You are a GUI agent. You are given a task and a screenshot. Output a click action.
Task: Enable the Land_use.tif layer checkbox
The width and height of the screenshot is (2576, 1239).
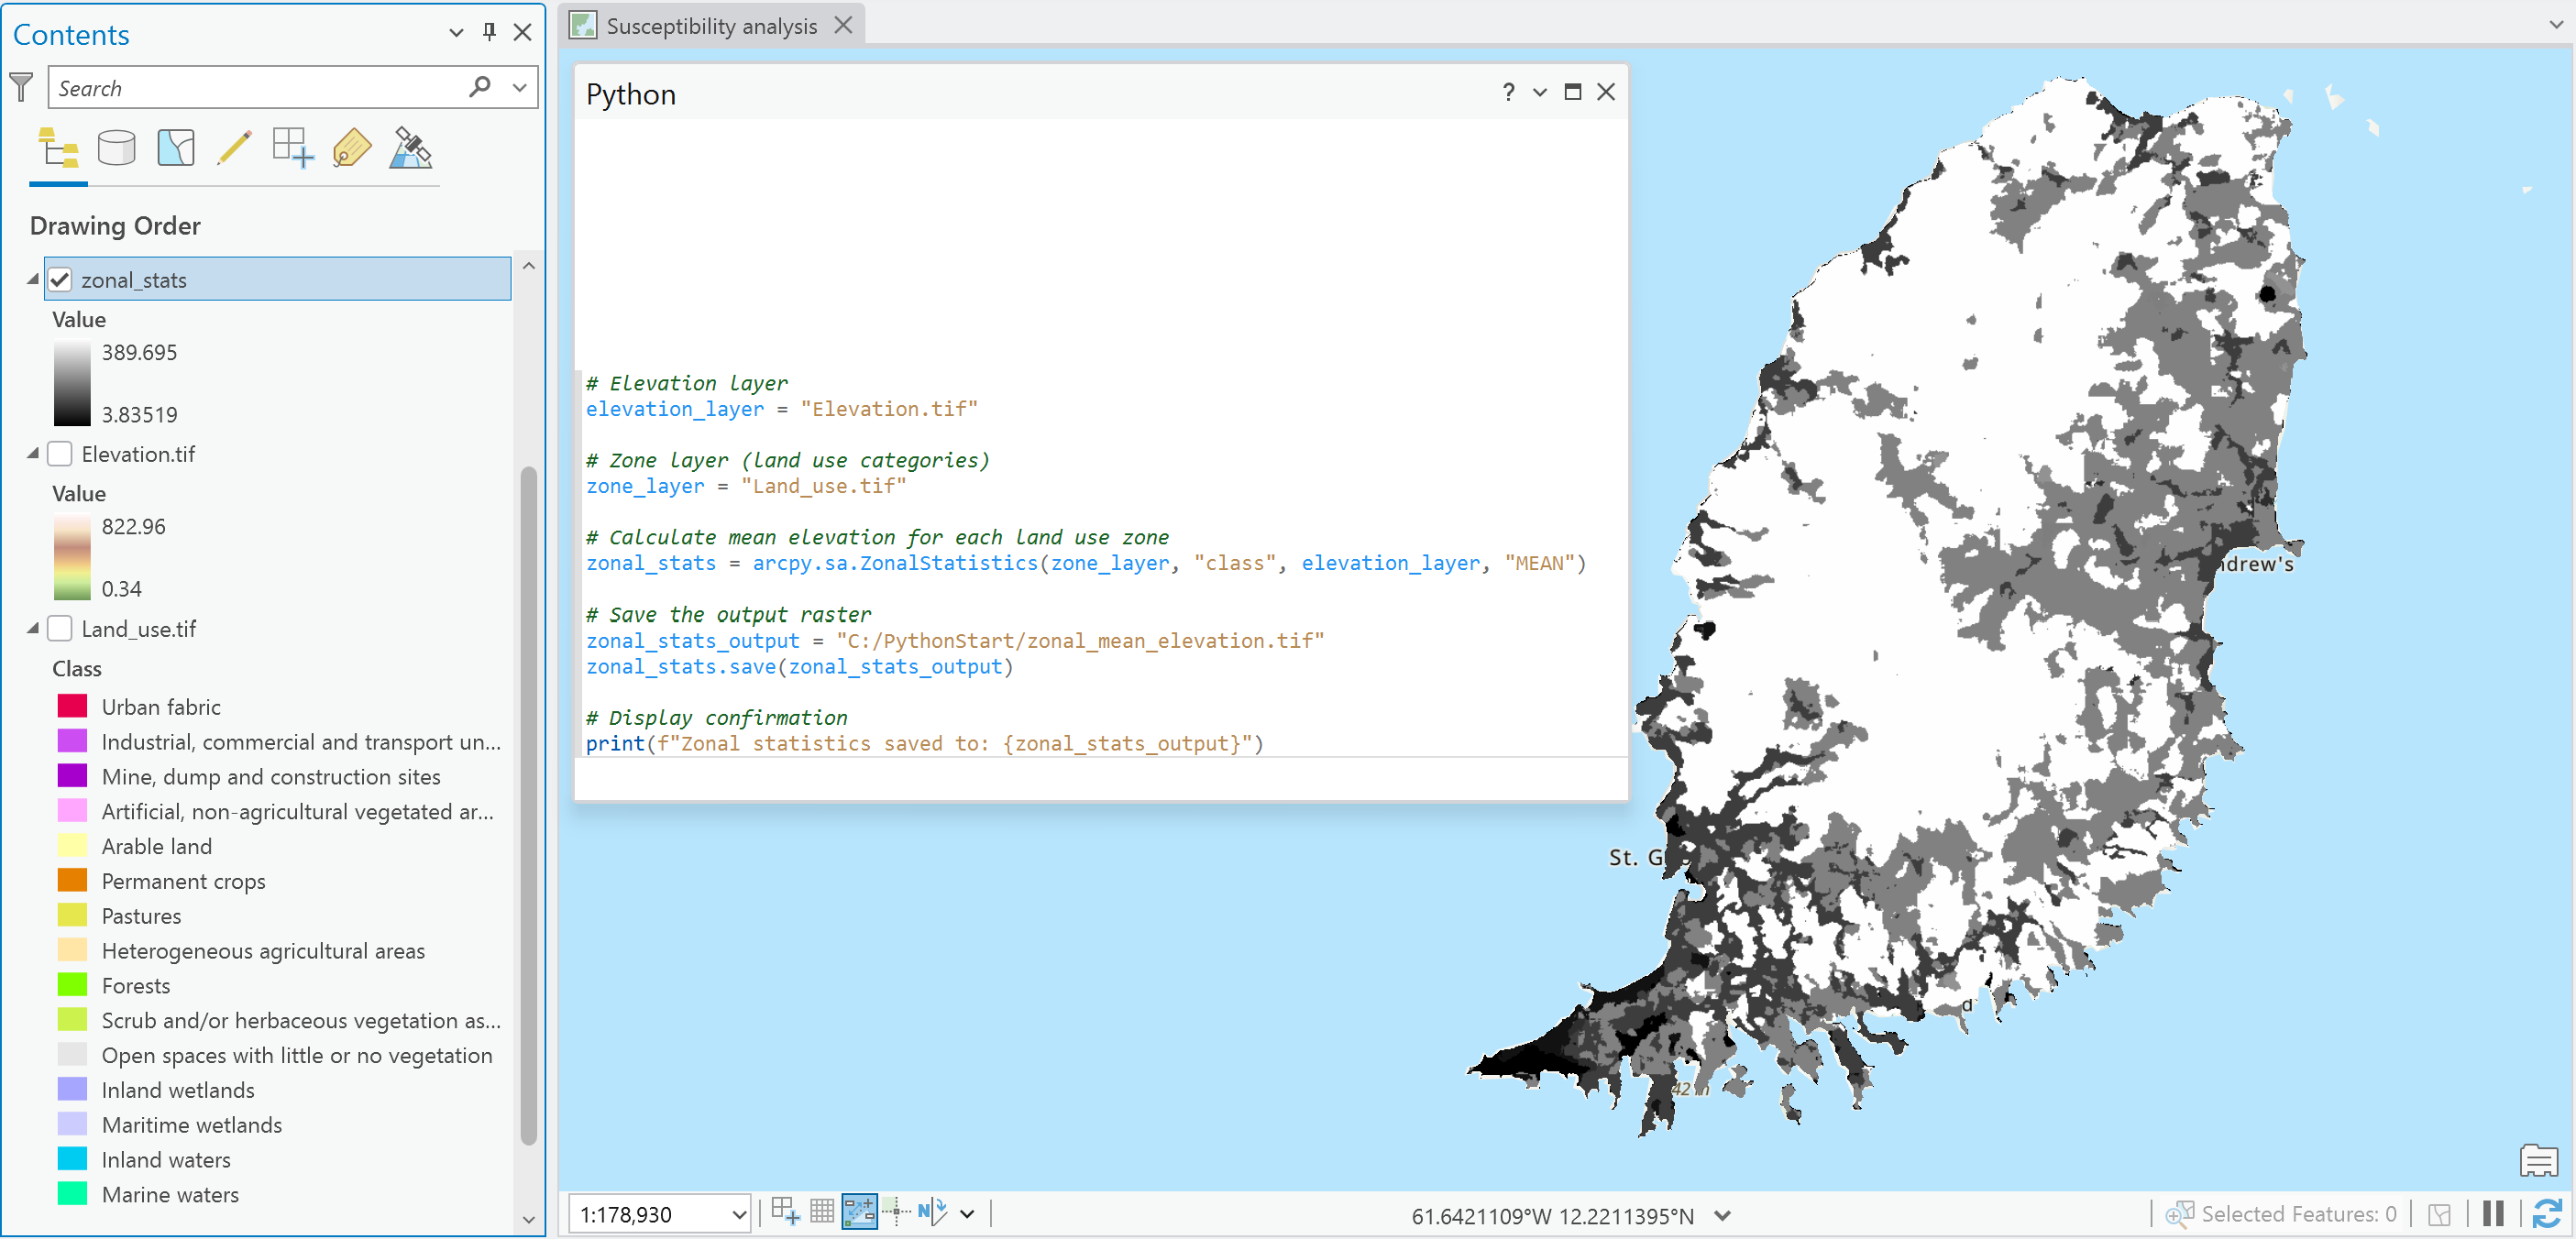61,629
